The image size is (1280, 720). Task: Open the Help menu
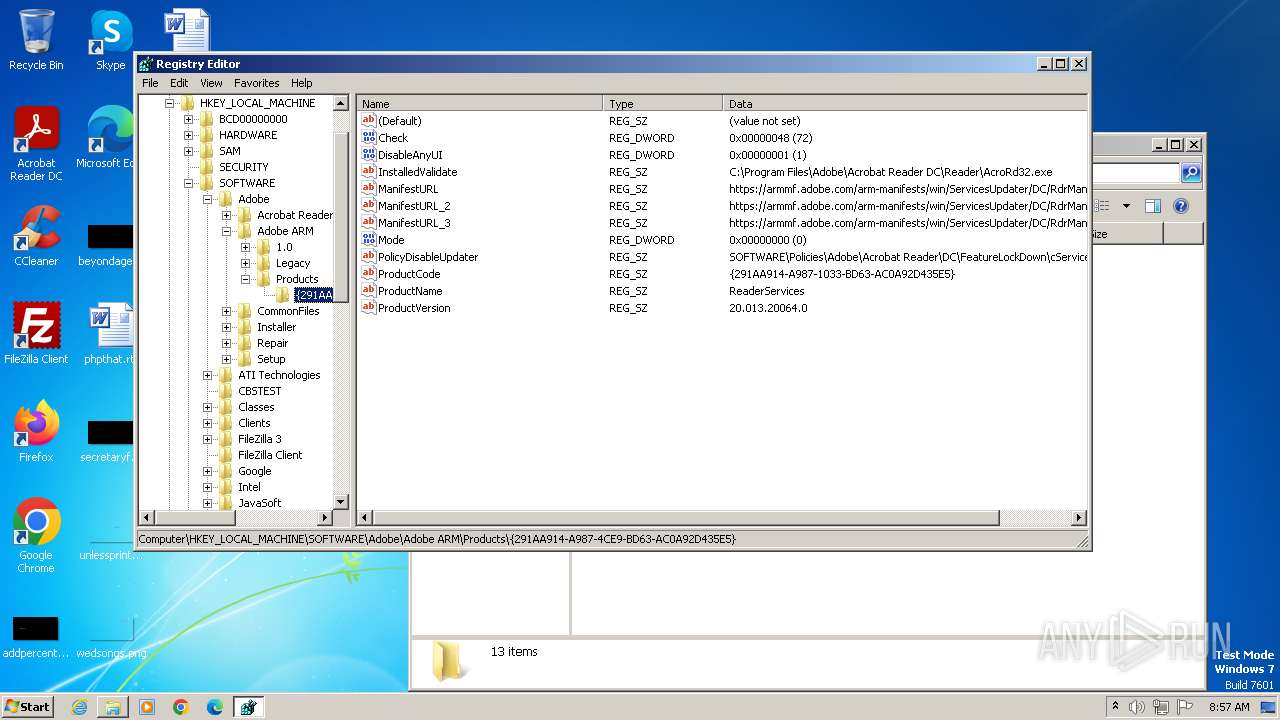pos(301,83)
